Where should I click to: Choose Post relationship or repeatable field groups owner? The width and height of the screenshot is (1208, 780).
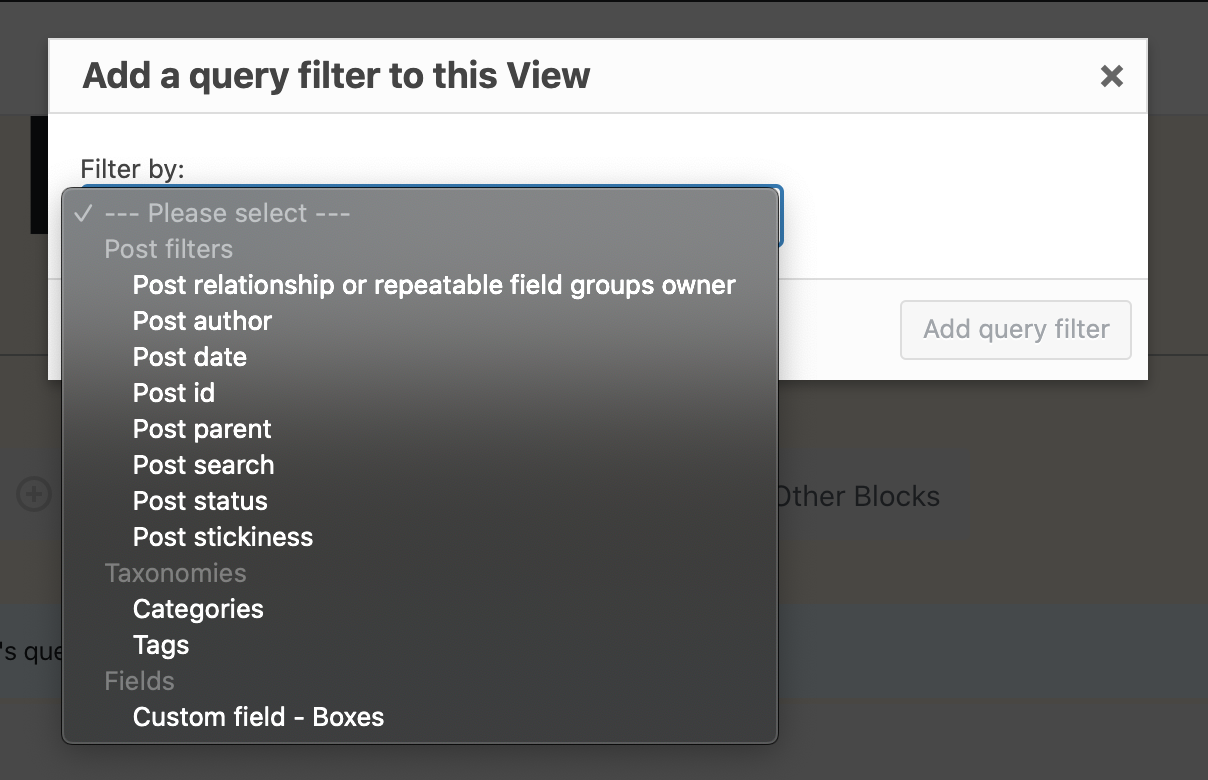434,285
